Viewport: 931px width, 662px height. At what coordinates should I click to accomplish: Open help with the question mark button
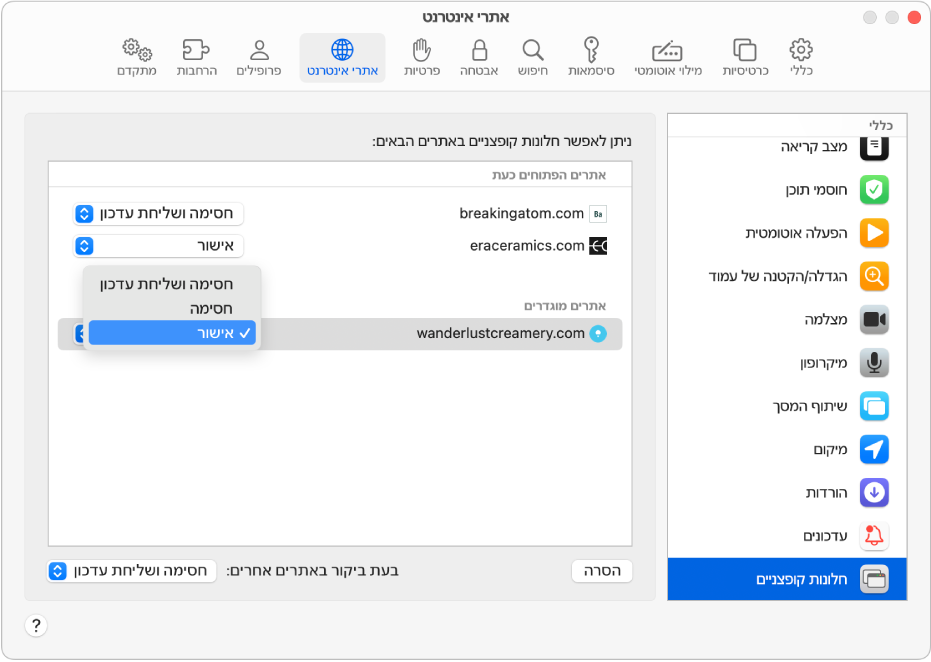pyautogui.click(x=36, y=625)
